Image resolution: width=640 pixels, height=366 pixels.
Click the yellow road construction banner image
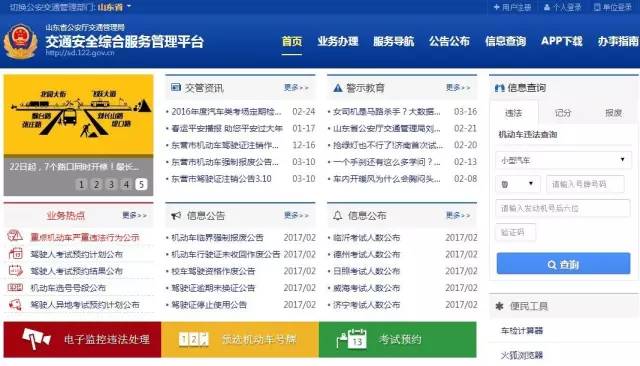[78, 114]
